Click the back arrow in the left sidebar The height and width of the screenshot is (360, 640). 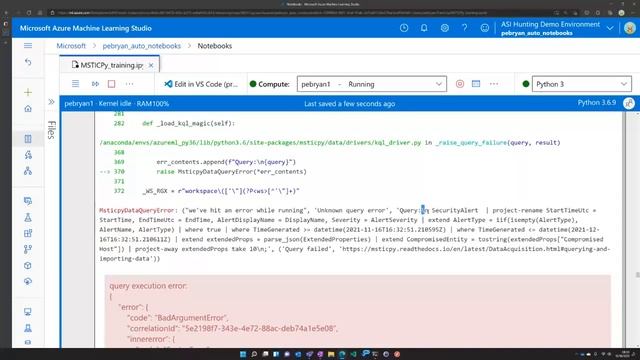(28, 62)
